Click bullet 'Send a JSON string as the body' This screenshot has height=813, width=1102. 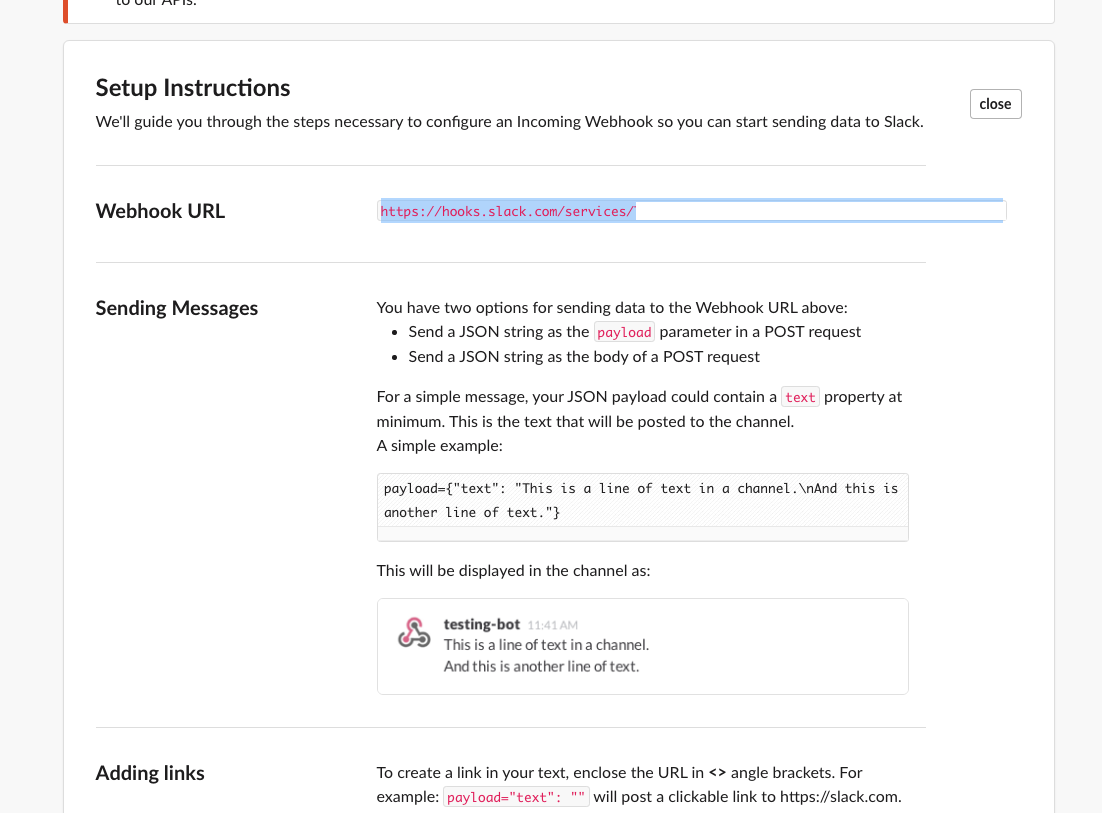[584, 356]
